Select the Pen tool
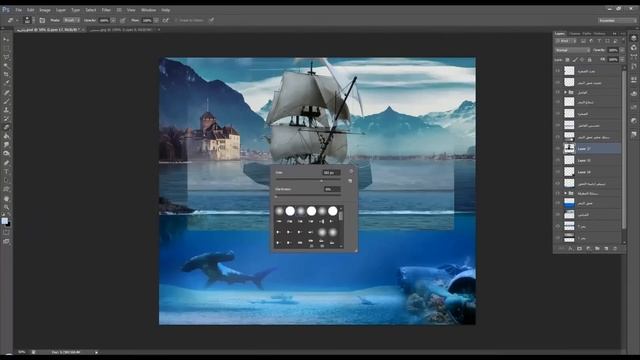 click(6, 163)
